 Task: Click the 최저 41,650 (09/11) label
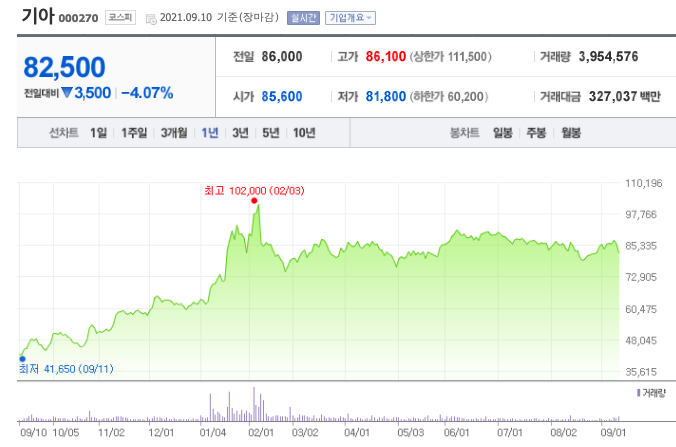click(66, 369)
